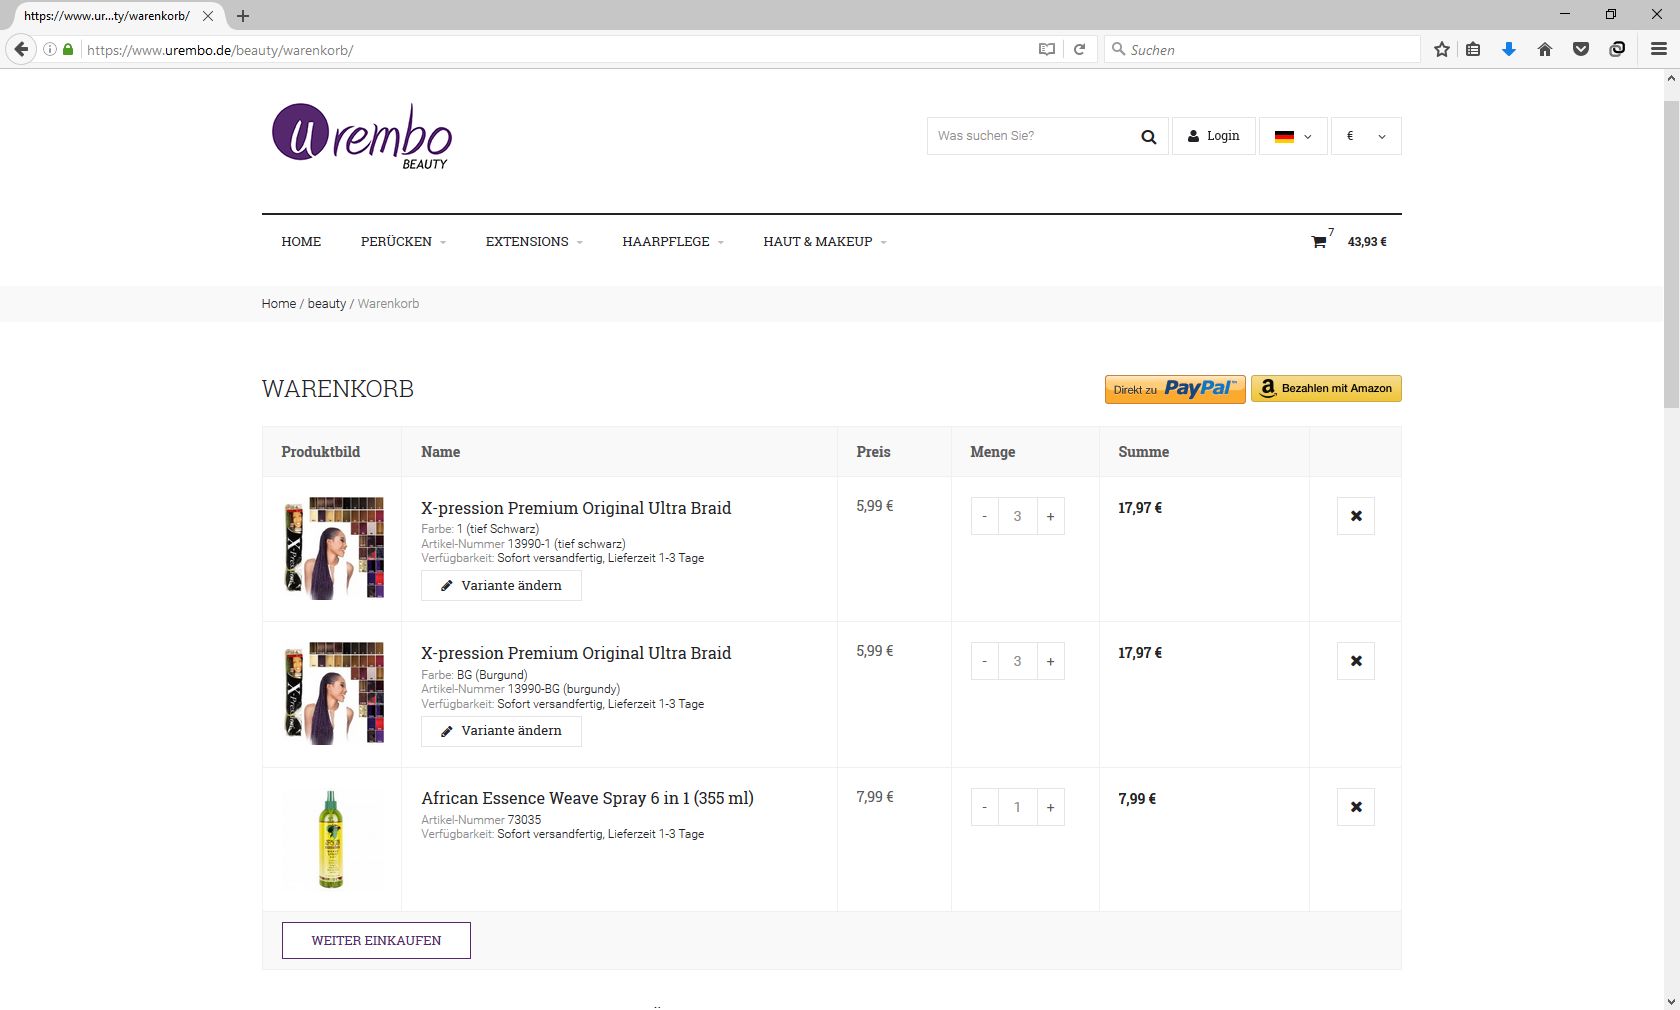Open the Home breadcrumb link

click(279, 304)
